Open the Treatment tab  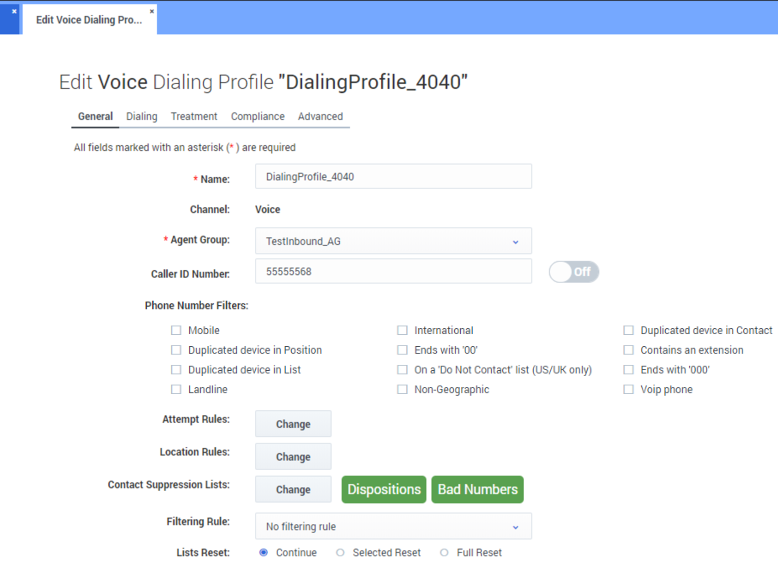pyautogui.click(x=194, y=117)
